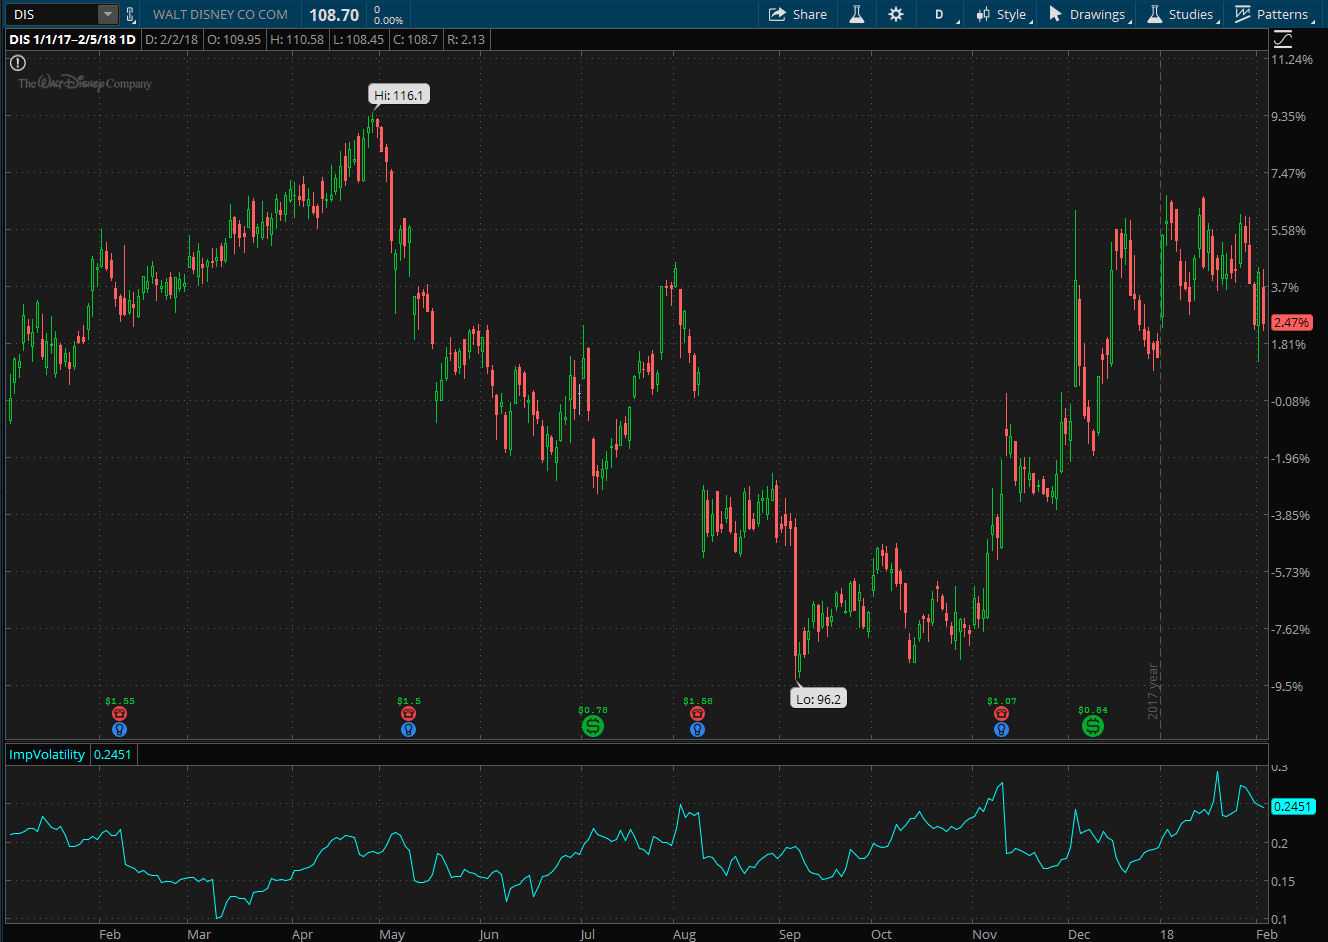Click the Share arrow button
The height and width of the screenshot is (942, 1328).
797,14
